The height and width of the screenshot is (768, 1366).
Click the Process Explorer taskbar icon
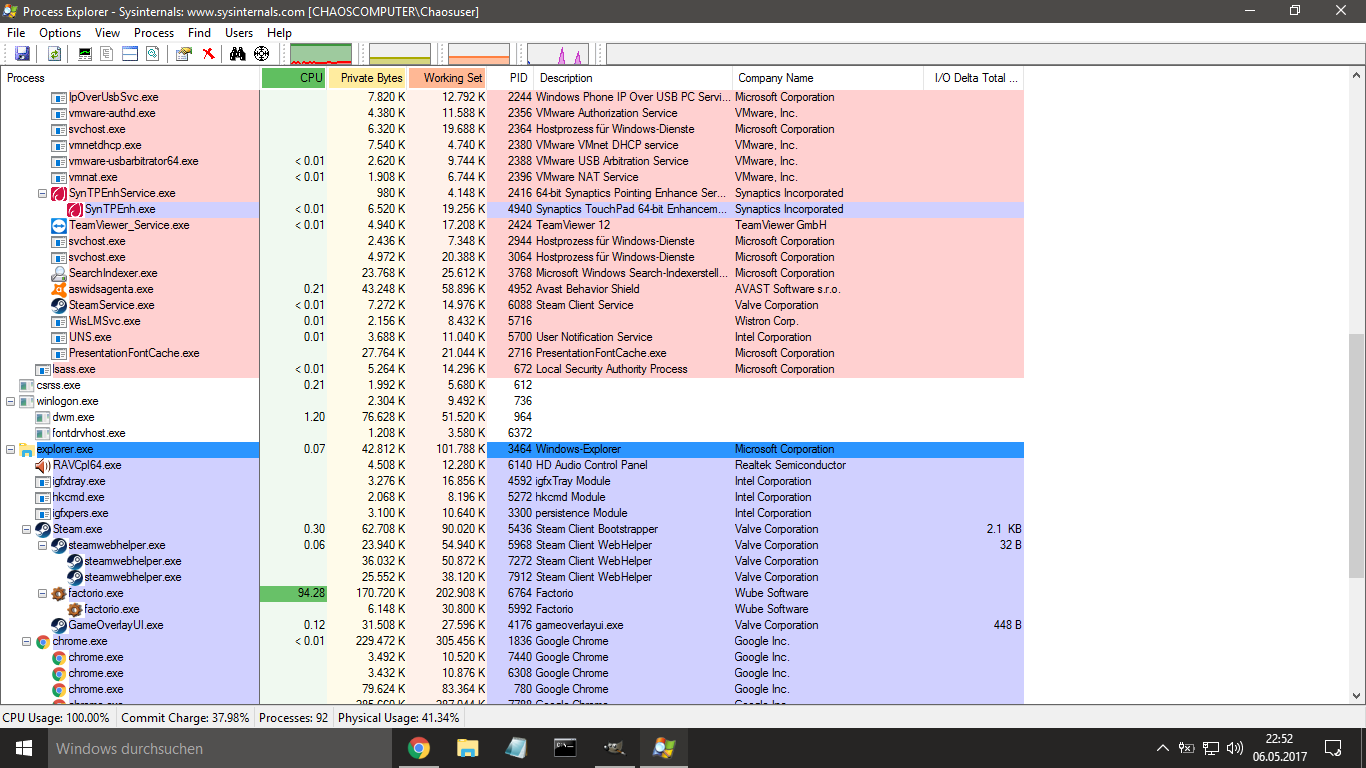tap(663, 748)
